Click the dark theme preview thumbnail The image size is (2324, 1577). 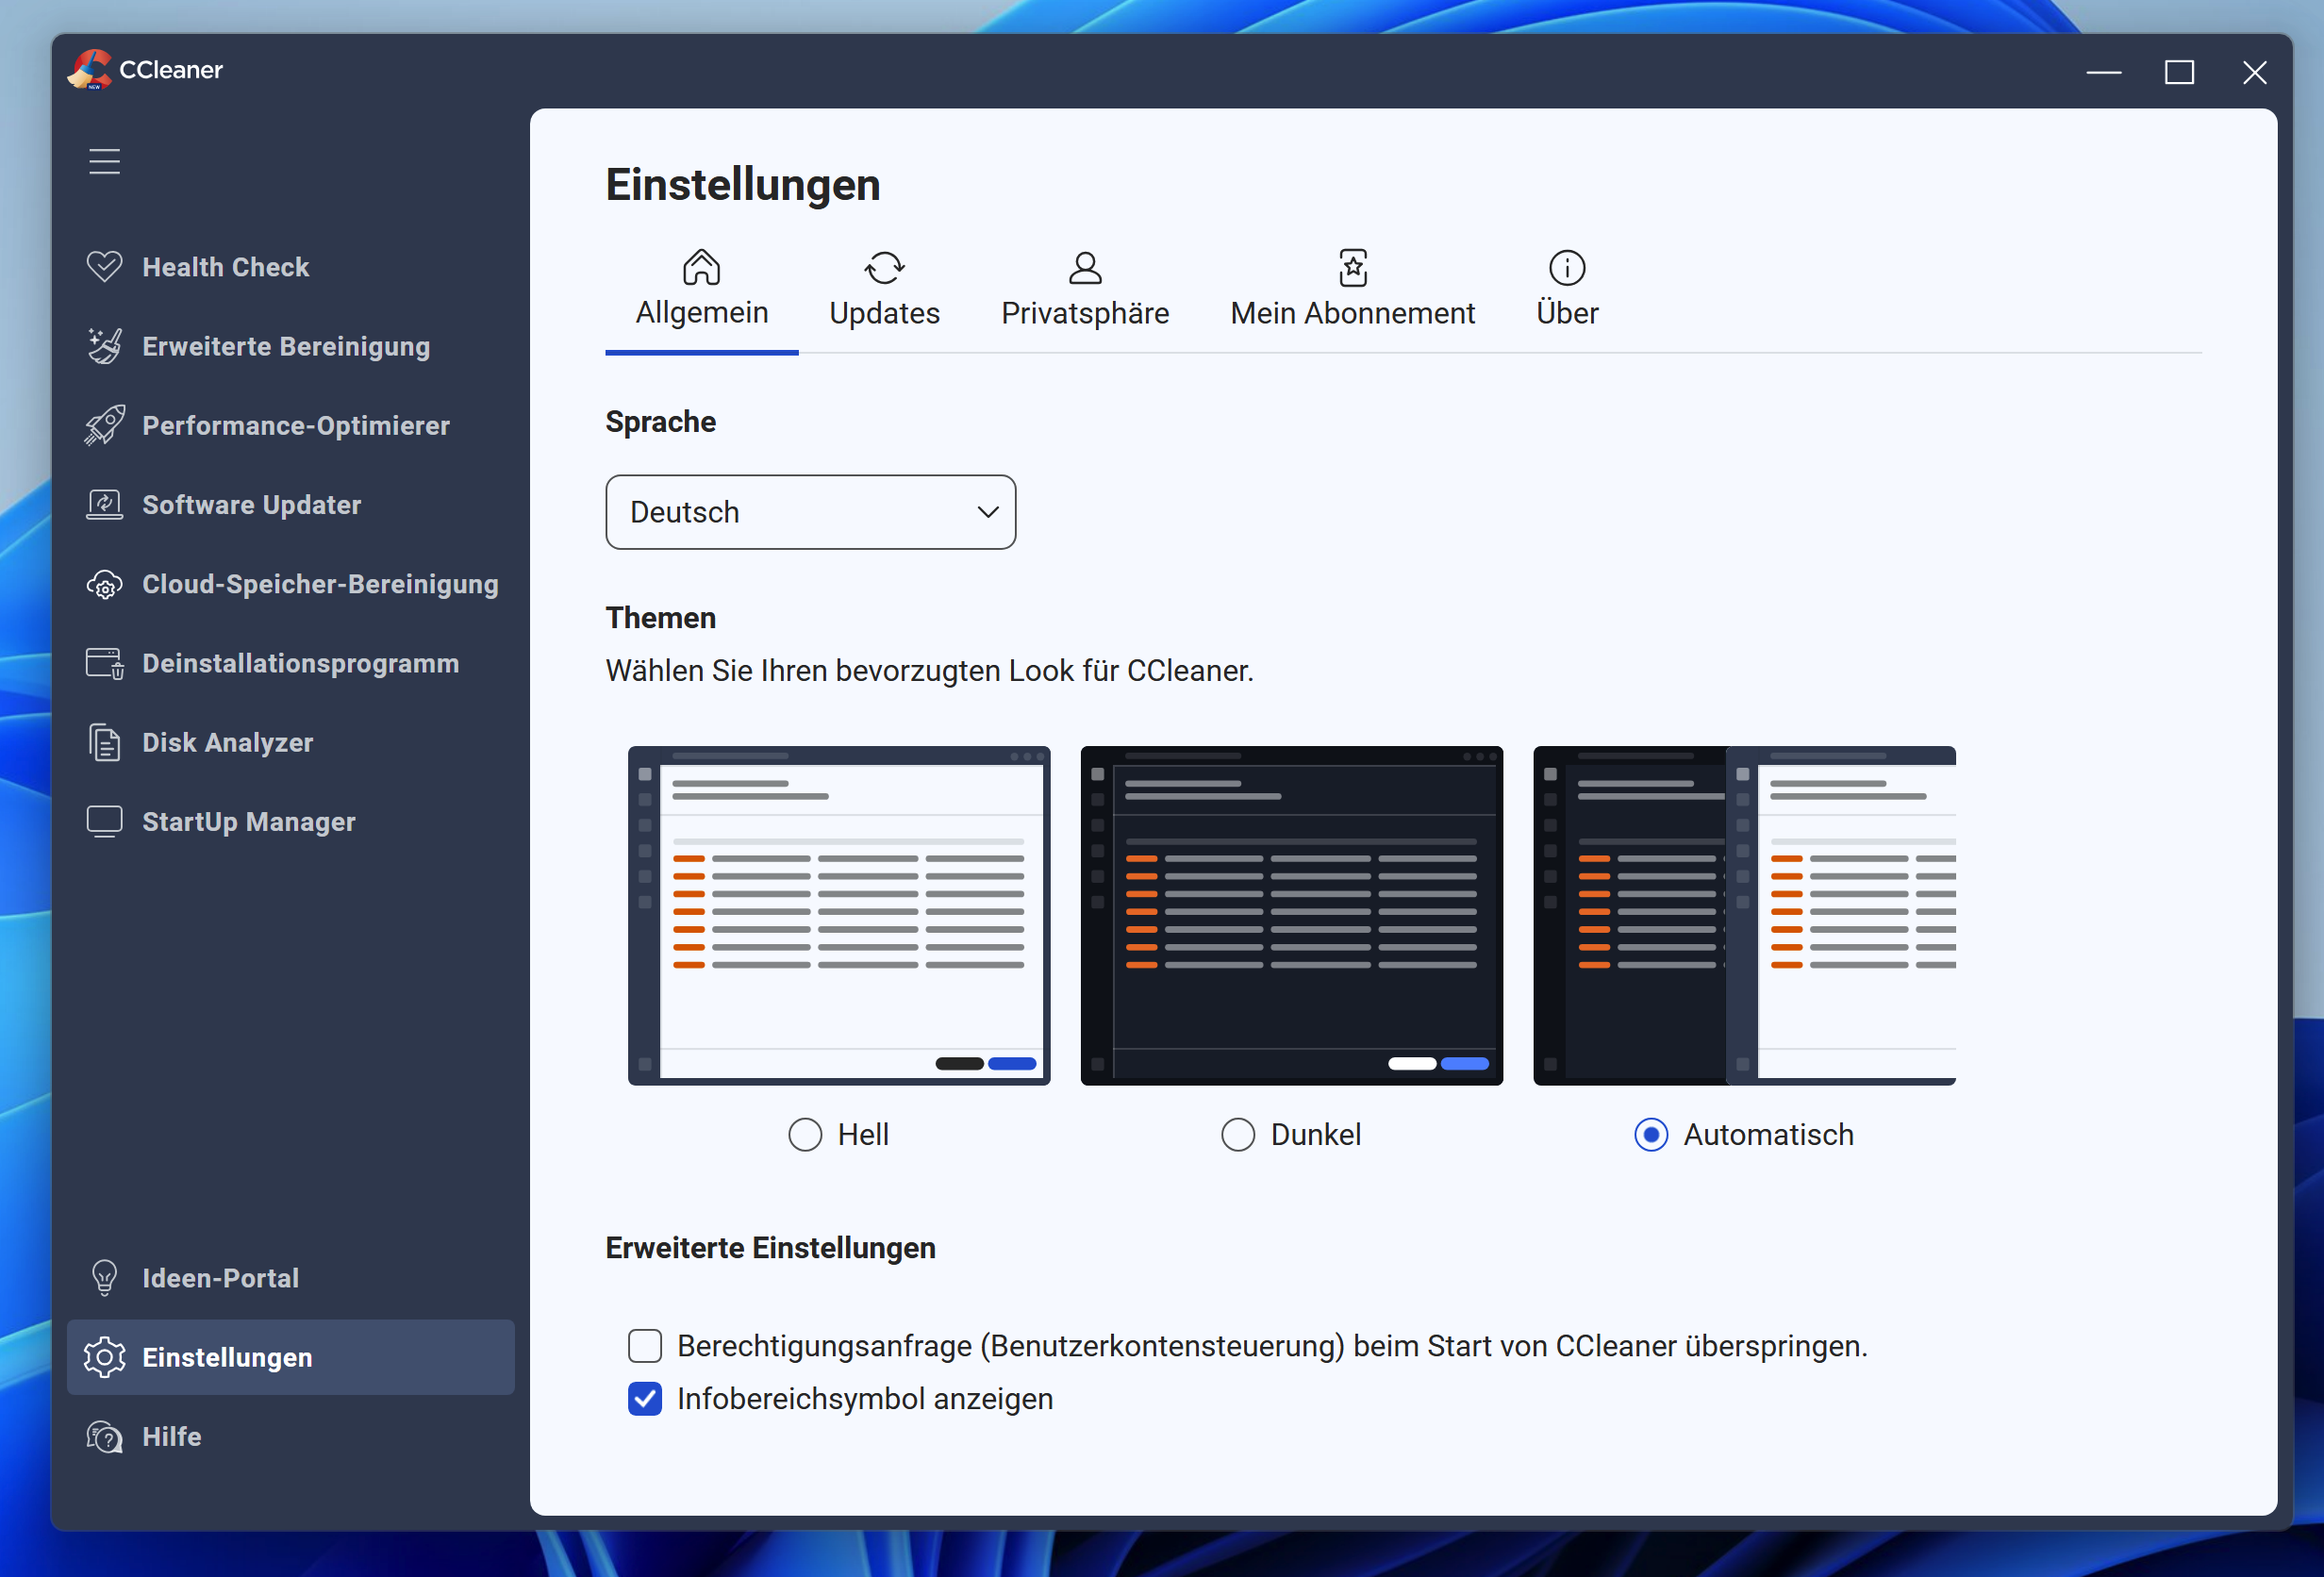(1291, 915)
